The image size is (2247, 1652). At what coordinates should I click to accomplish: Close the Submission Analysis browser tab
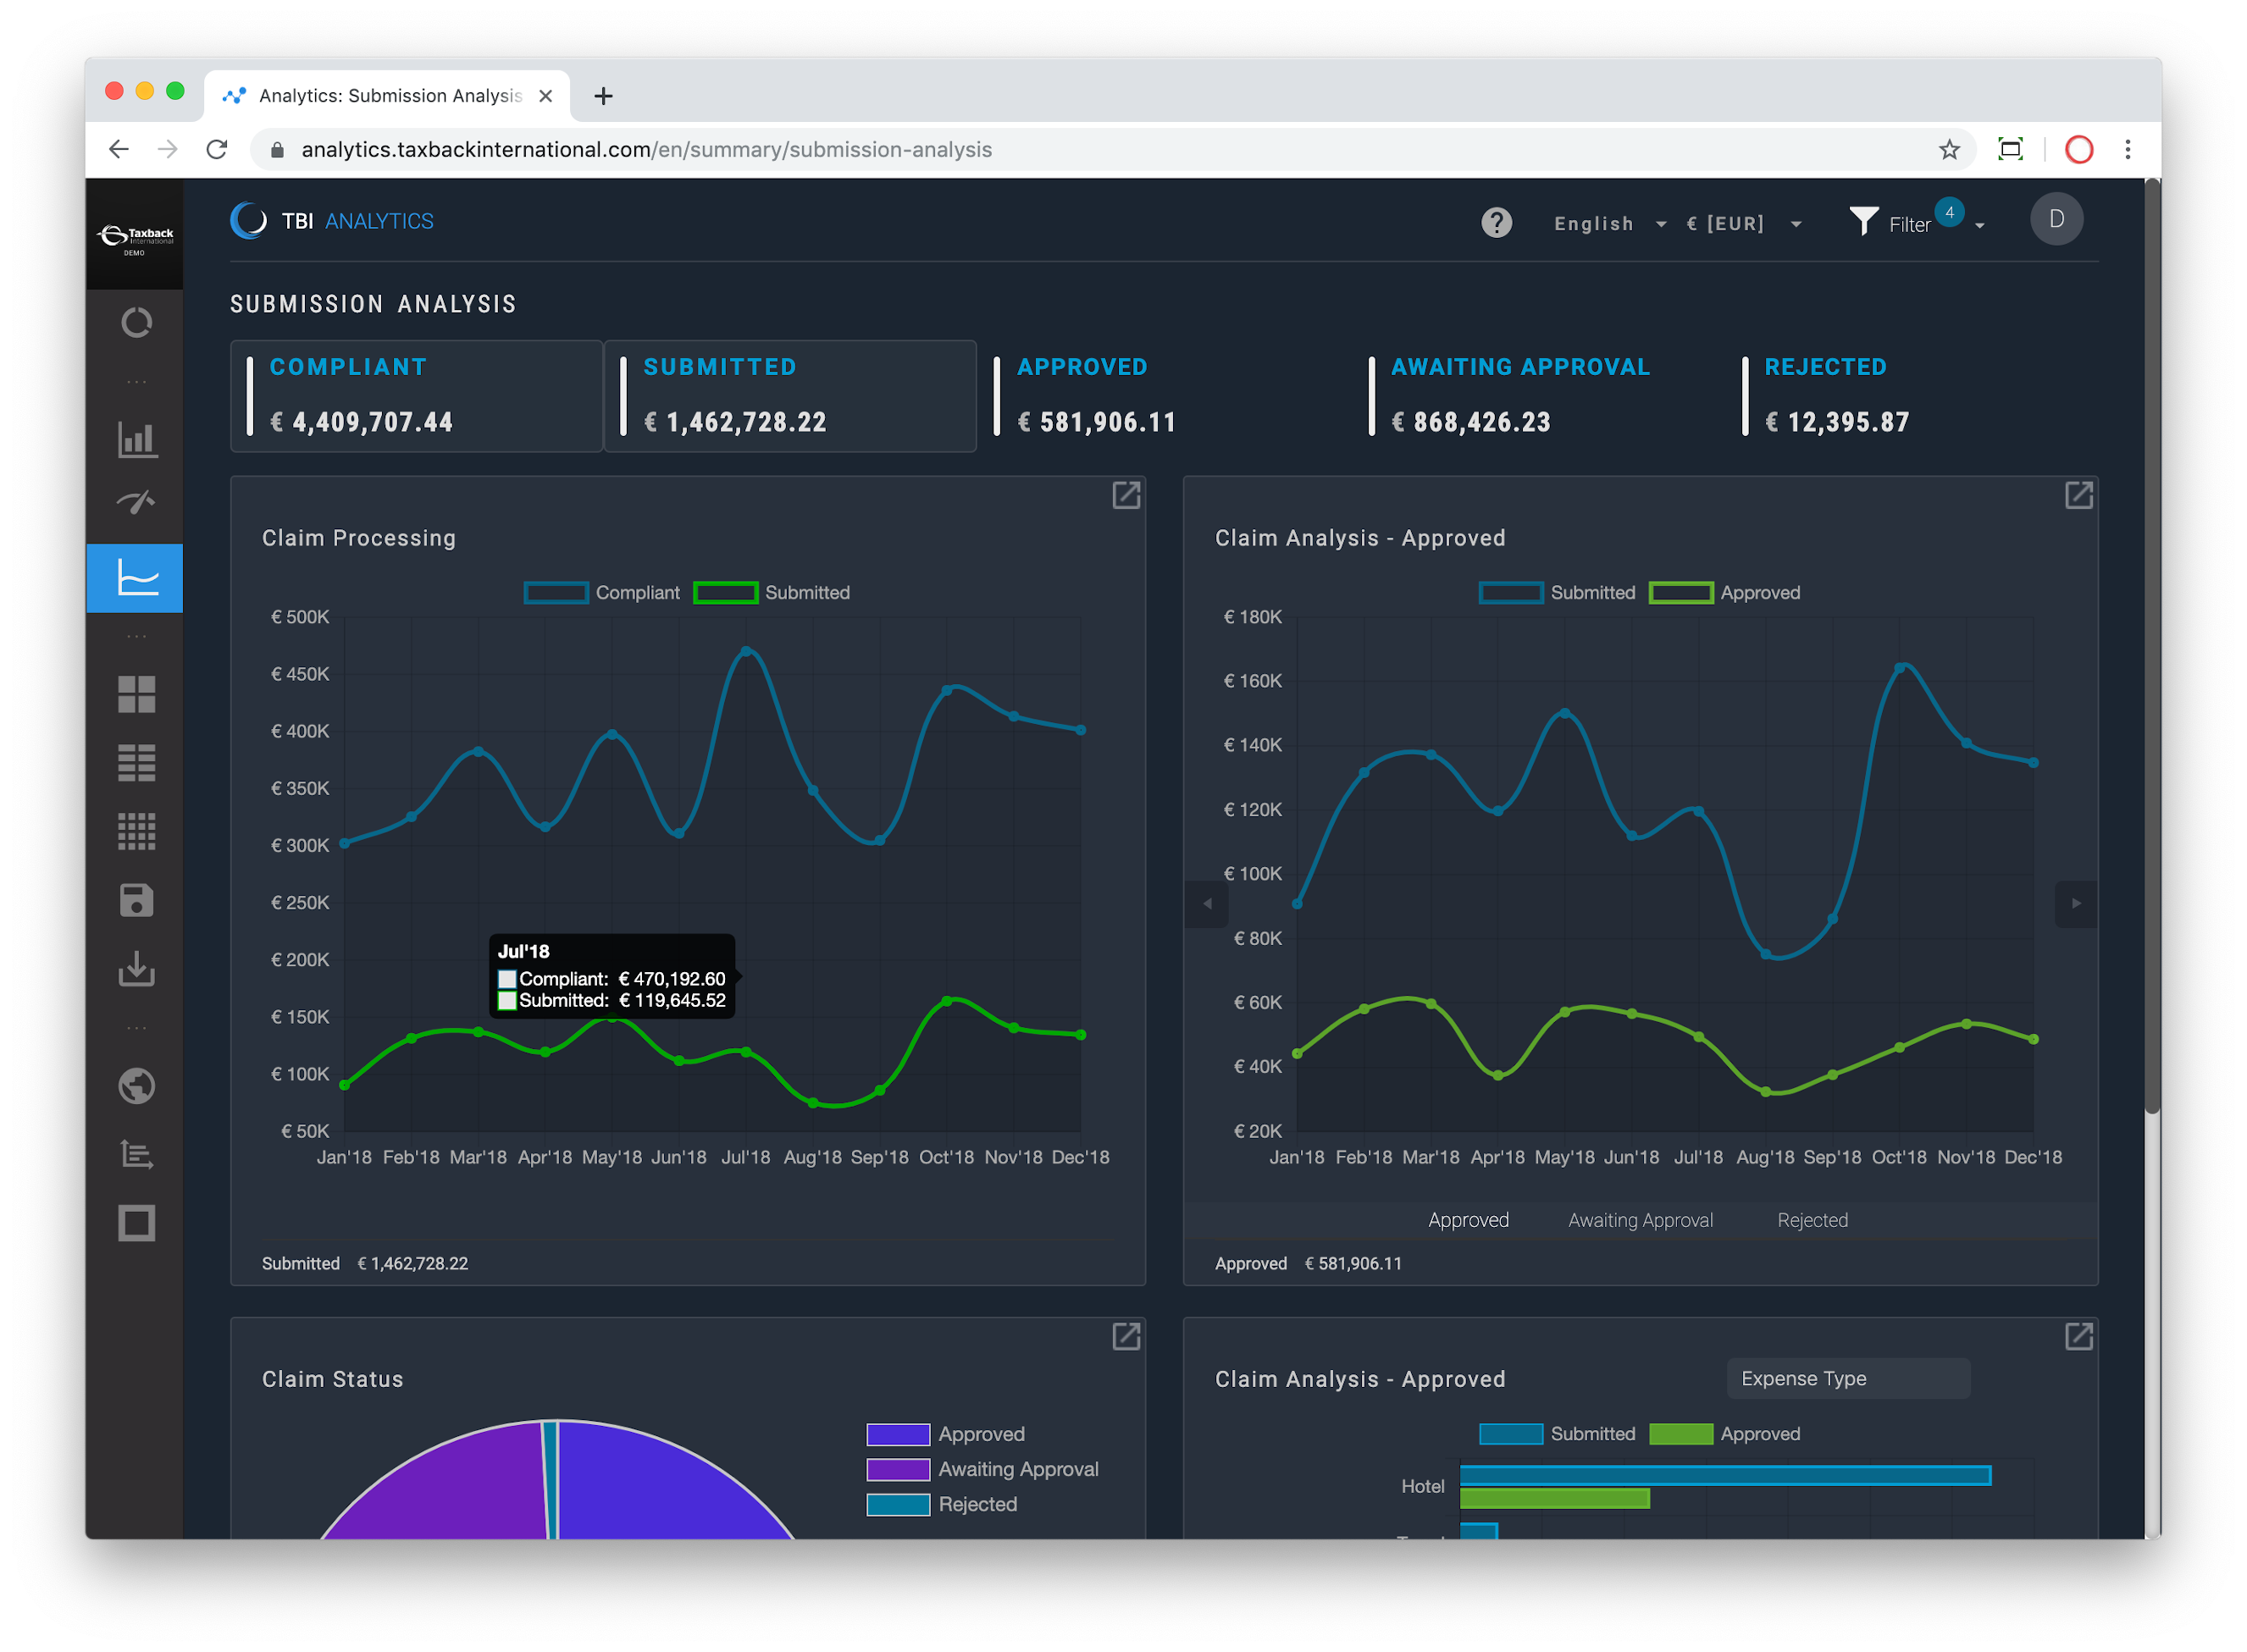point(545,96)
